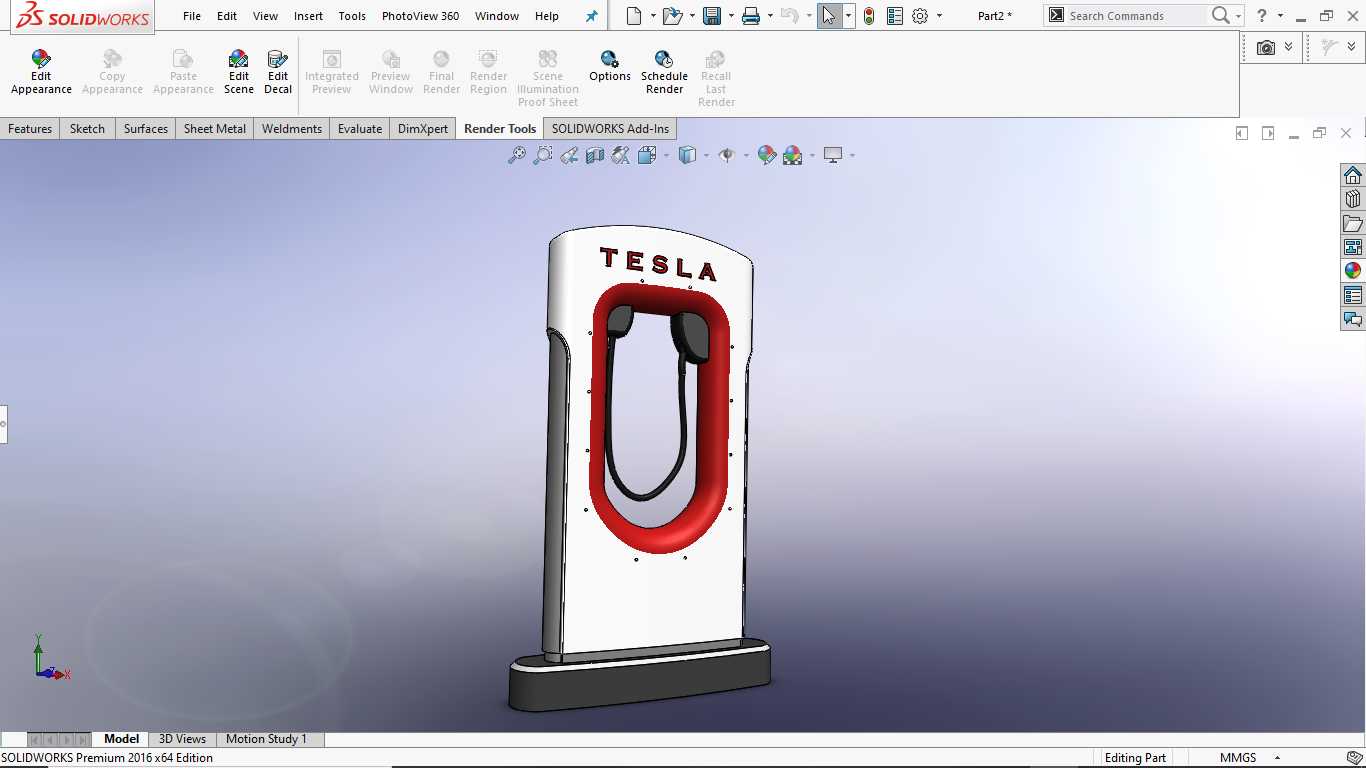Viewport: 1366px width, 768px height.
Task: Expand the gear Options dropdown arrow
Action: coord(939,16)
